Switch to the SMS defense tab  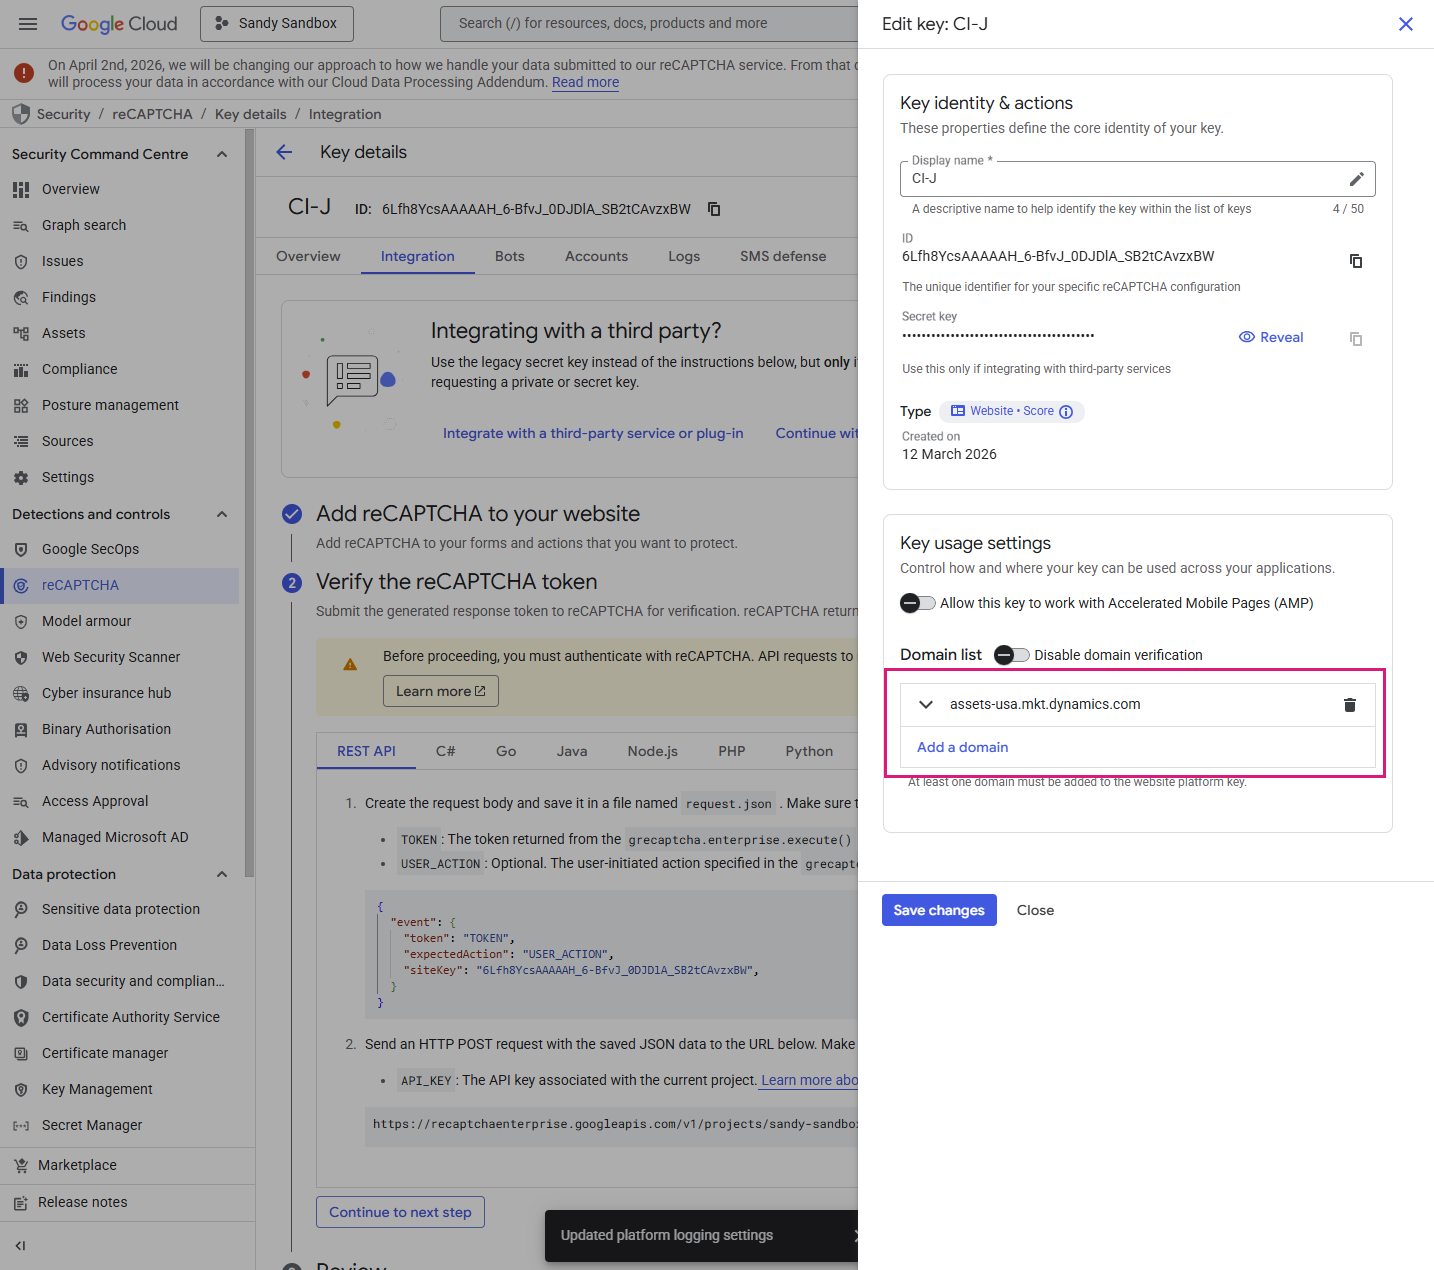coord(783,256)
